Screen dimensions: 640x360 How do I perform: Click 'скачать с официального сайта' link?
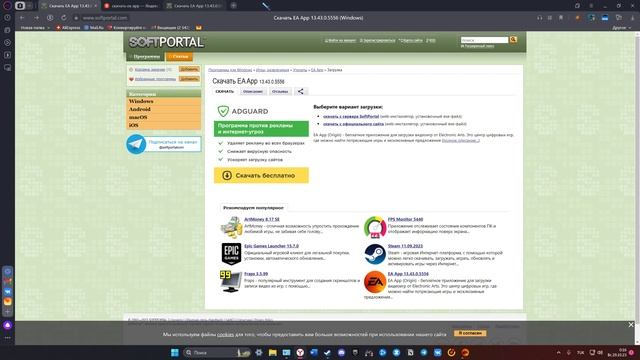click(x=353, y=124)
